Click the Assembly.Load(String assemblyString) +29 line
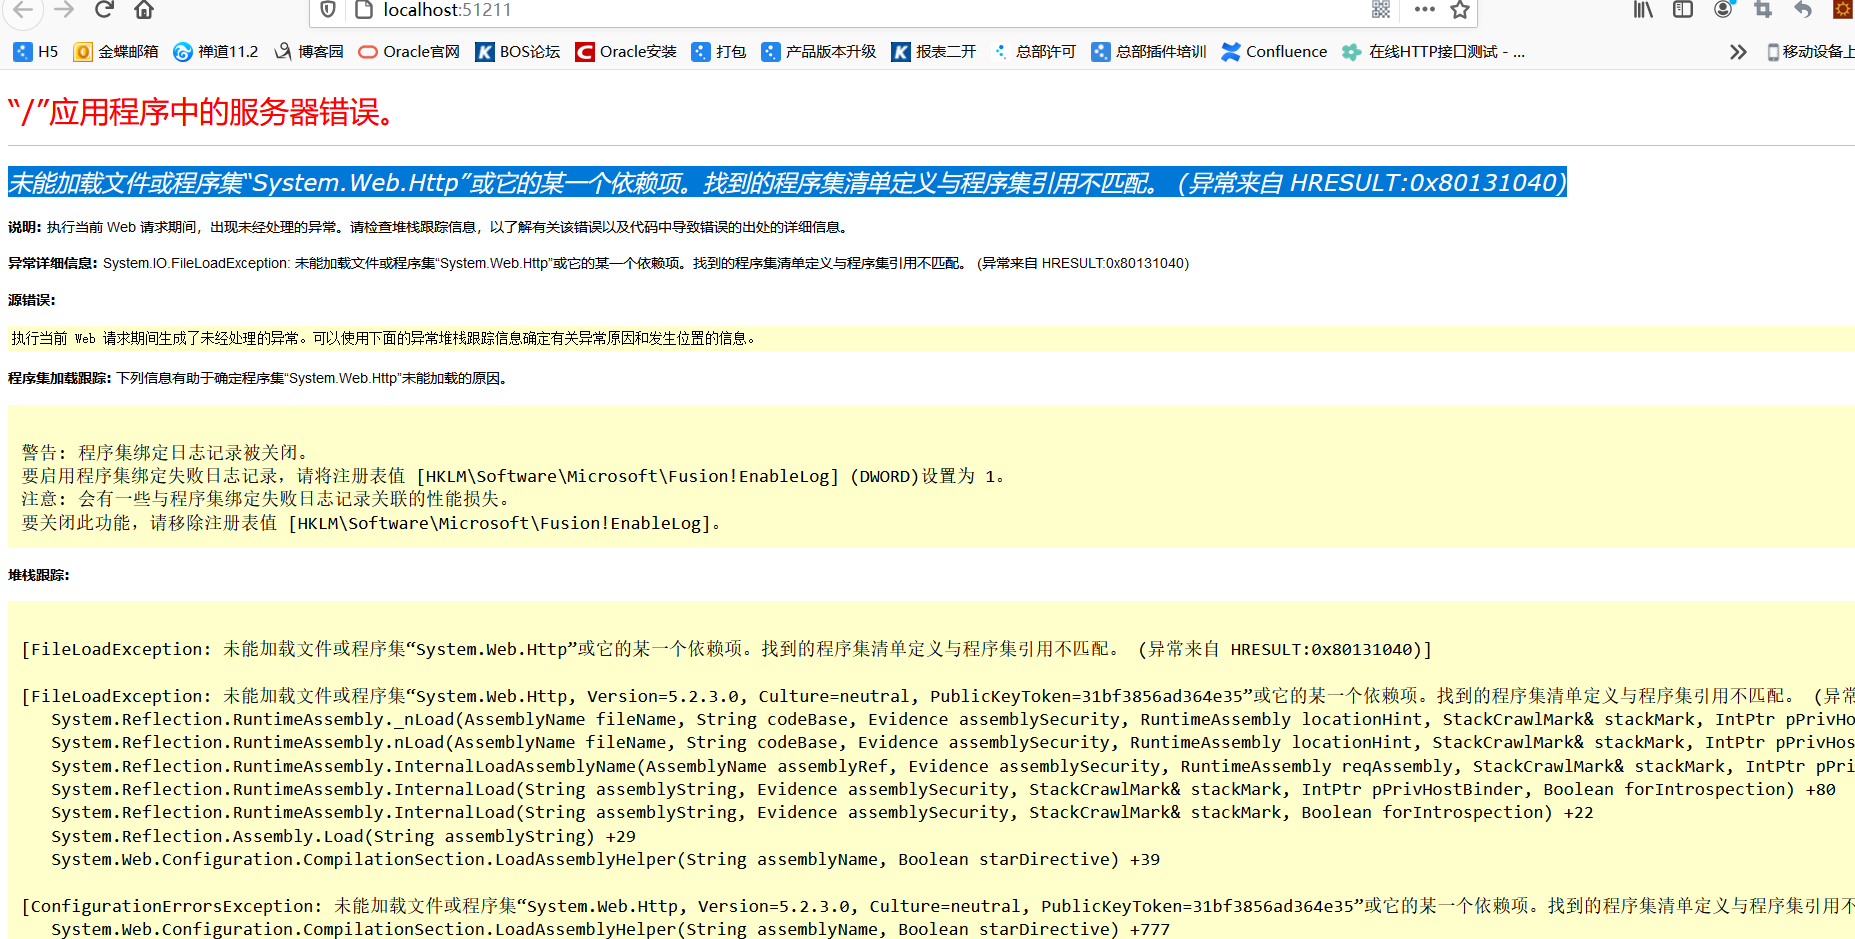Image resolution: width=1855 pixels, height=939 pixels. click(343, 836)
